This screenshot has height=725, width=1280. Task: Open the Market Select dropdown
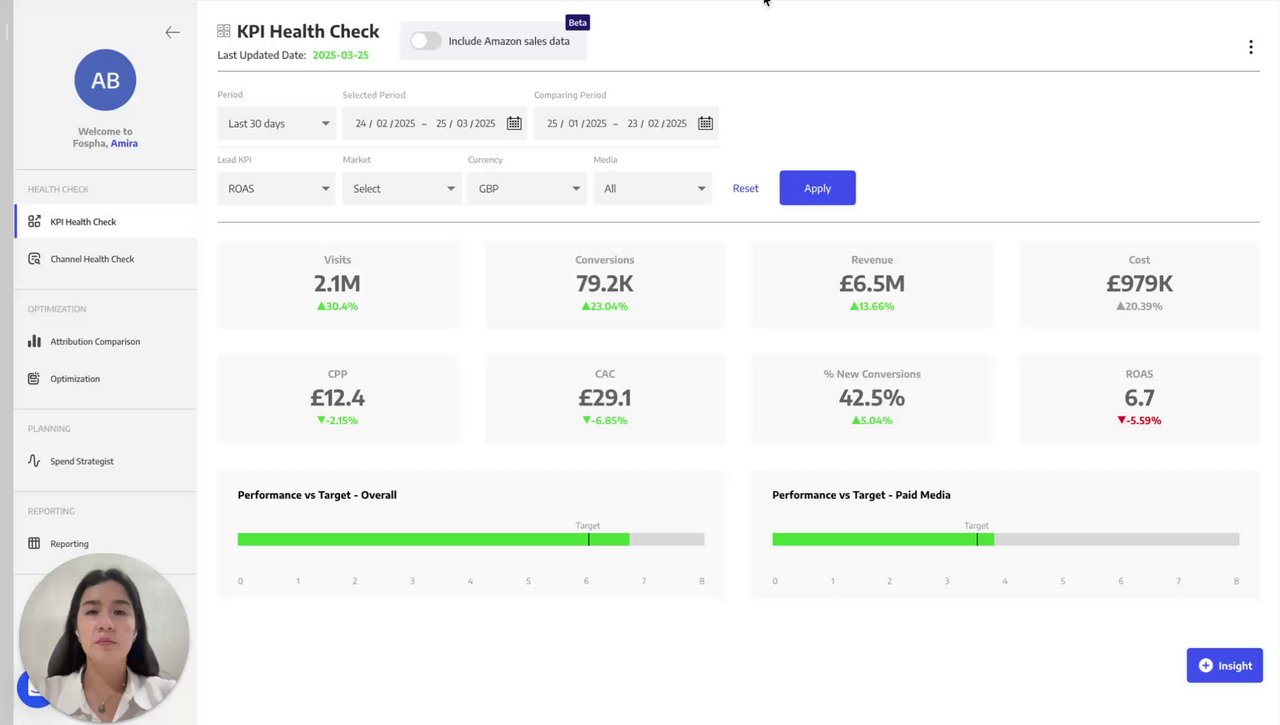pos(402,188)
